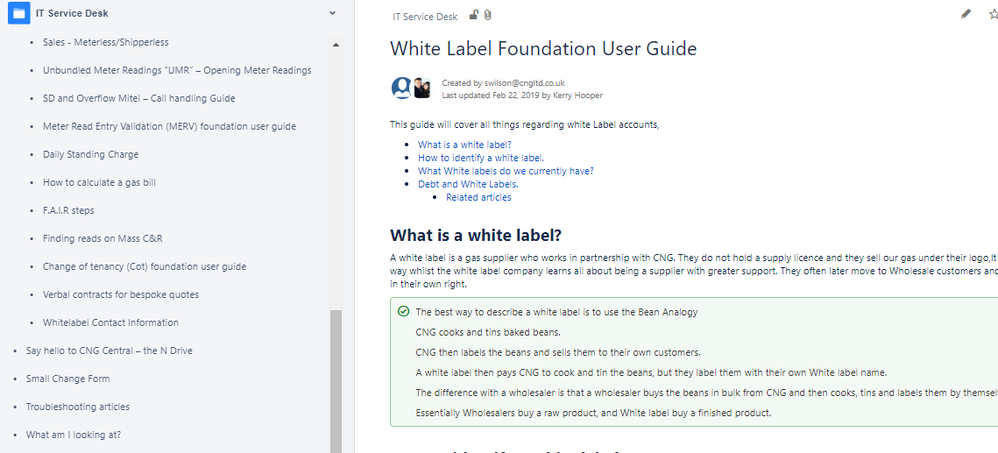Open Unbundled Meter Readings UMR page
The image size is (998, 453).
coord(177,70)
